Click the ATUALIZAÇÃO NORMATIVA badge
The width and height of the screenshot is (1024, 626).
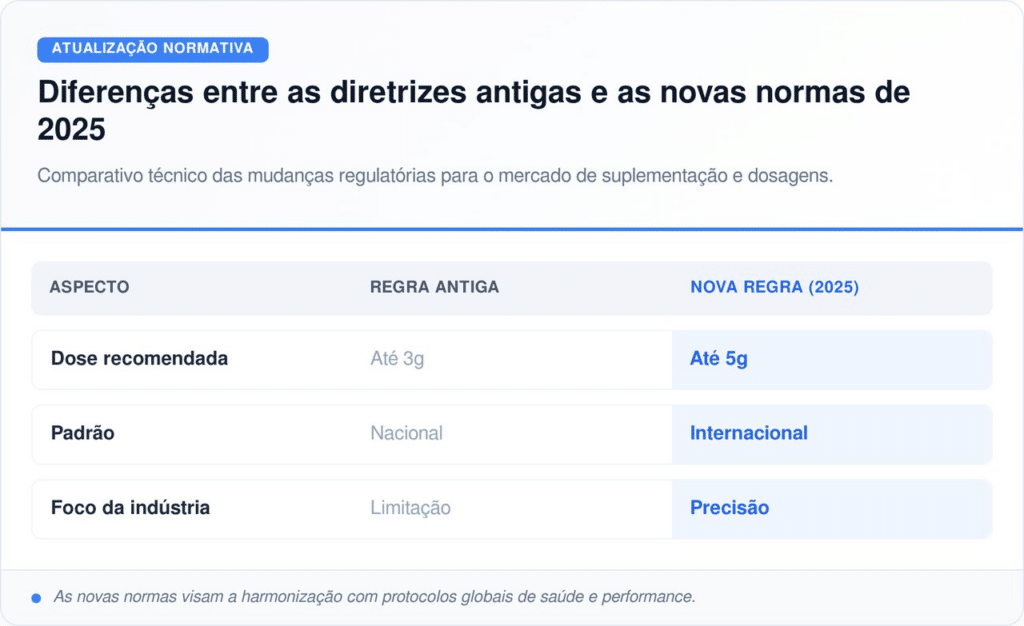click(152, 49)
